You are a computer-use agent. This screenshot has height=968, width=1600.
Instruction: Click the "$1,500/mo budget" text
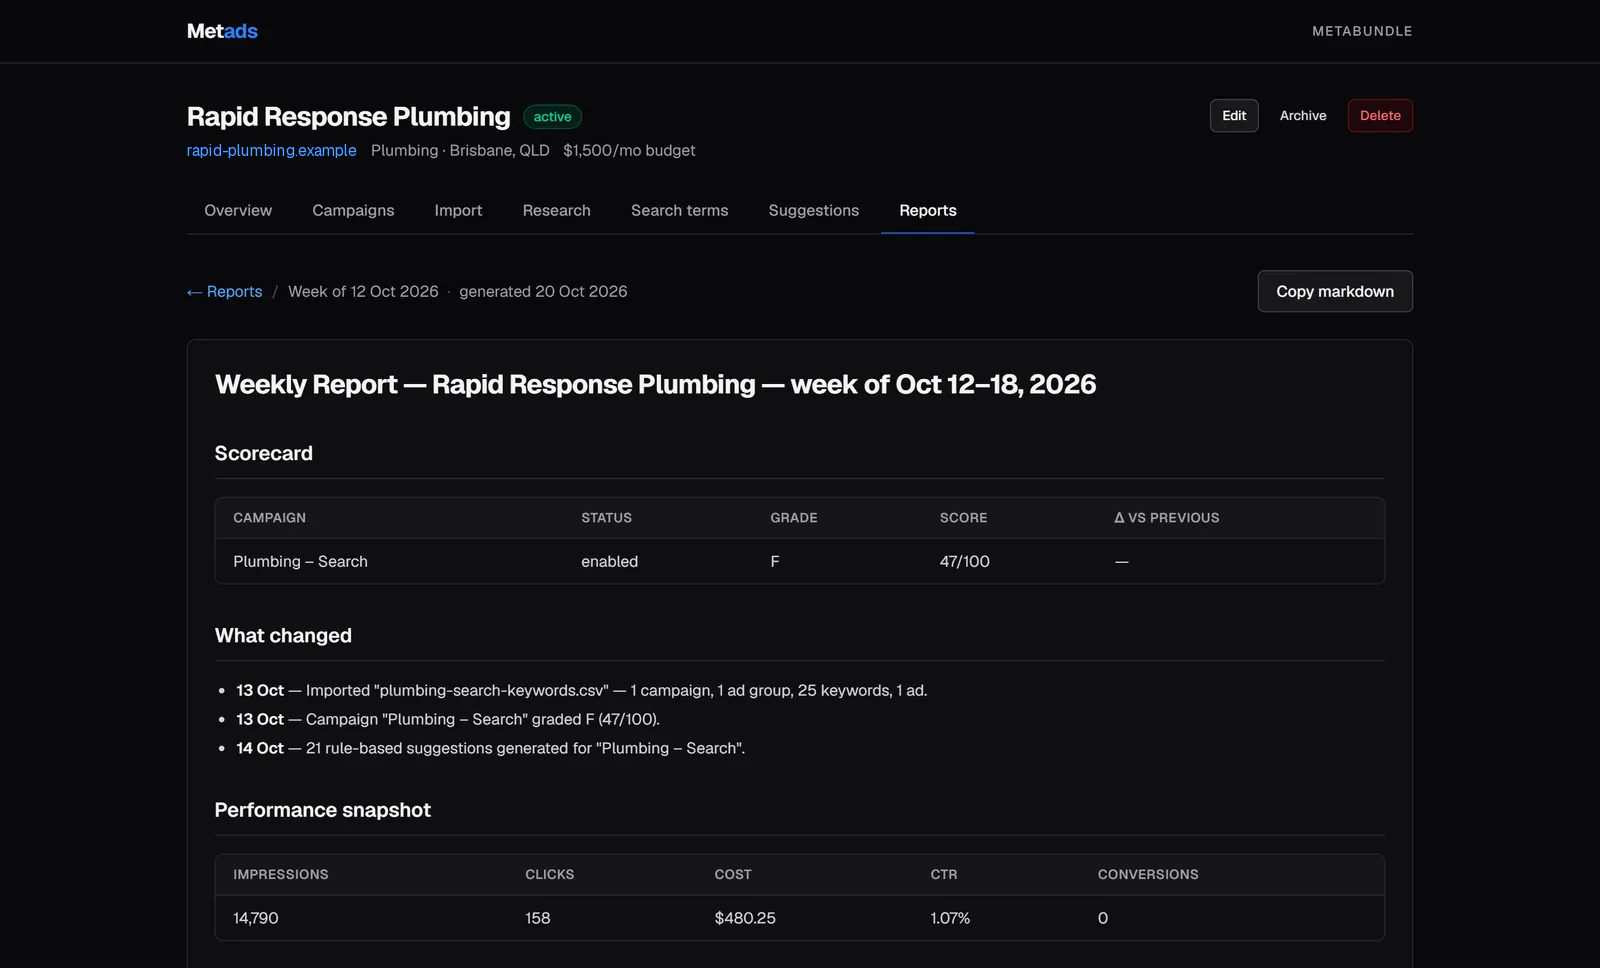629,150
